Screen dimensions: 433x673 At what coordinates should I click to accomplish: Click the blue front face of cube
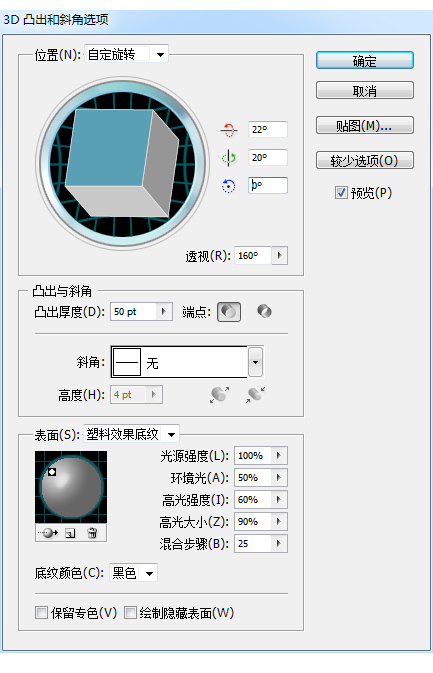tap(109, 148)
